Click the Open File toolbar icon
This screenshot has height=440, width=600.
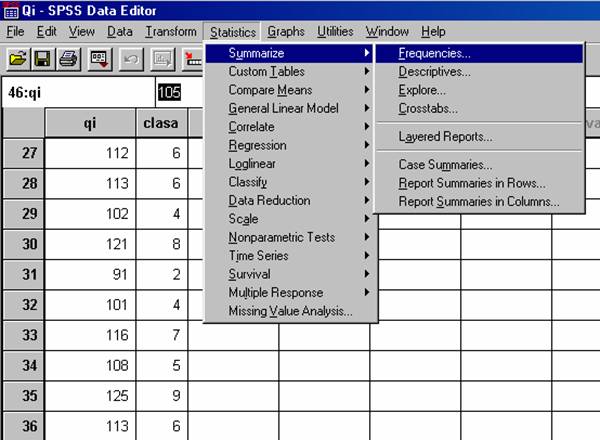[18, 59]
